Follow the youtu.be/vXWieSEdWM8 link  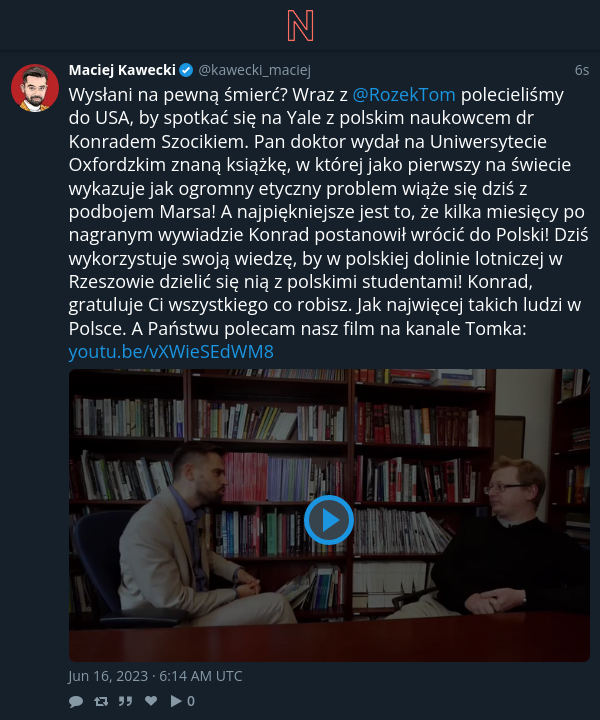click(x=171, y=352)
